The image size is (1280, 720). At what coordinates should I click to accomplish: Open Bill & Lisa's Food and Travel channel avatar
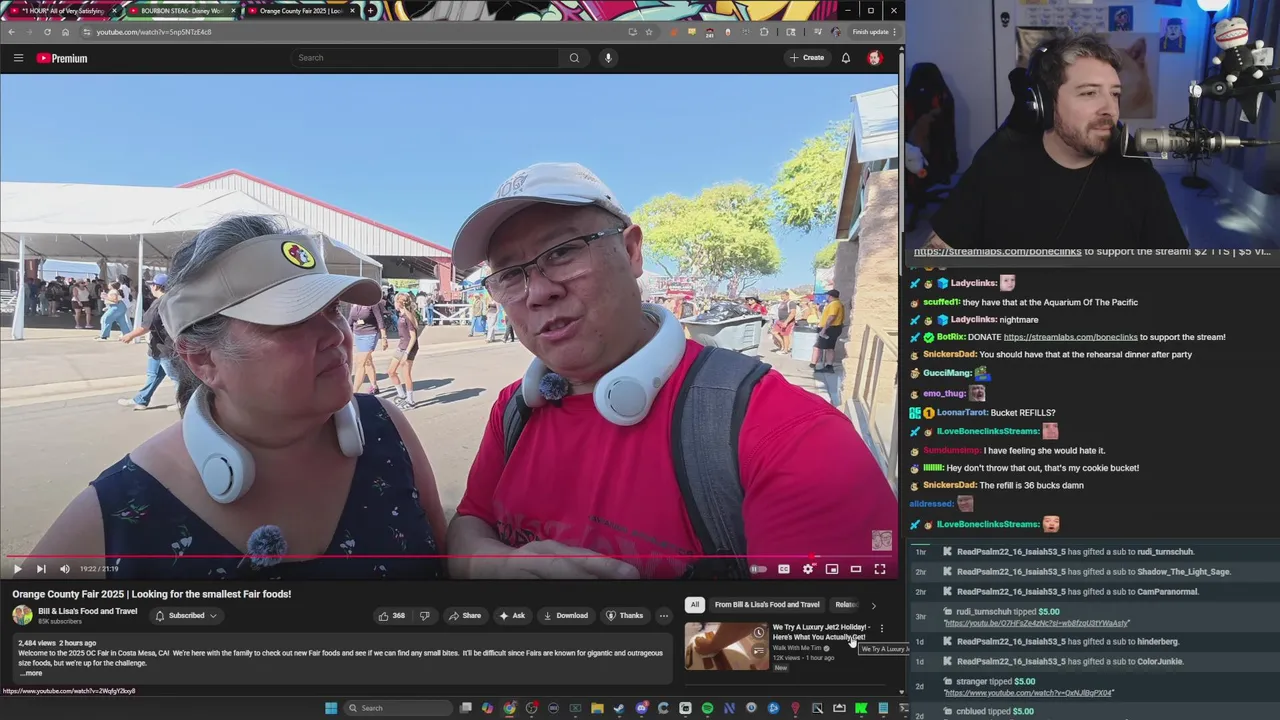pyautogui.click(x=22, y=616)
